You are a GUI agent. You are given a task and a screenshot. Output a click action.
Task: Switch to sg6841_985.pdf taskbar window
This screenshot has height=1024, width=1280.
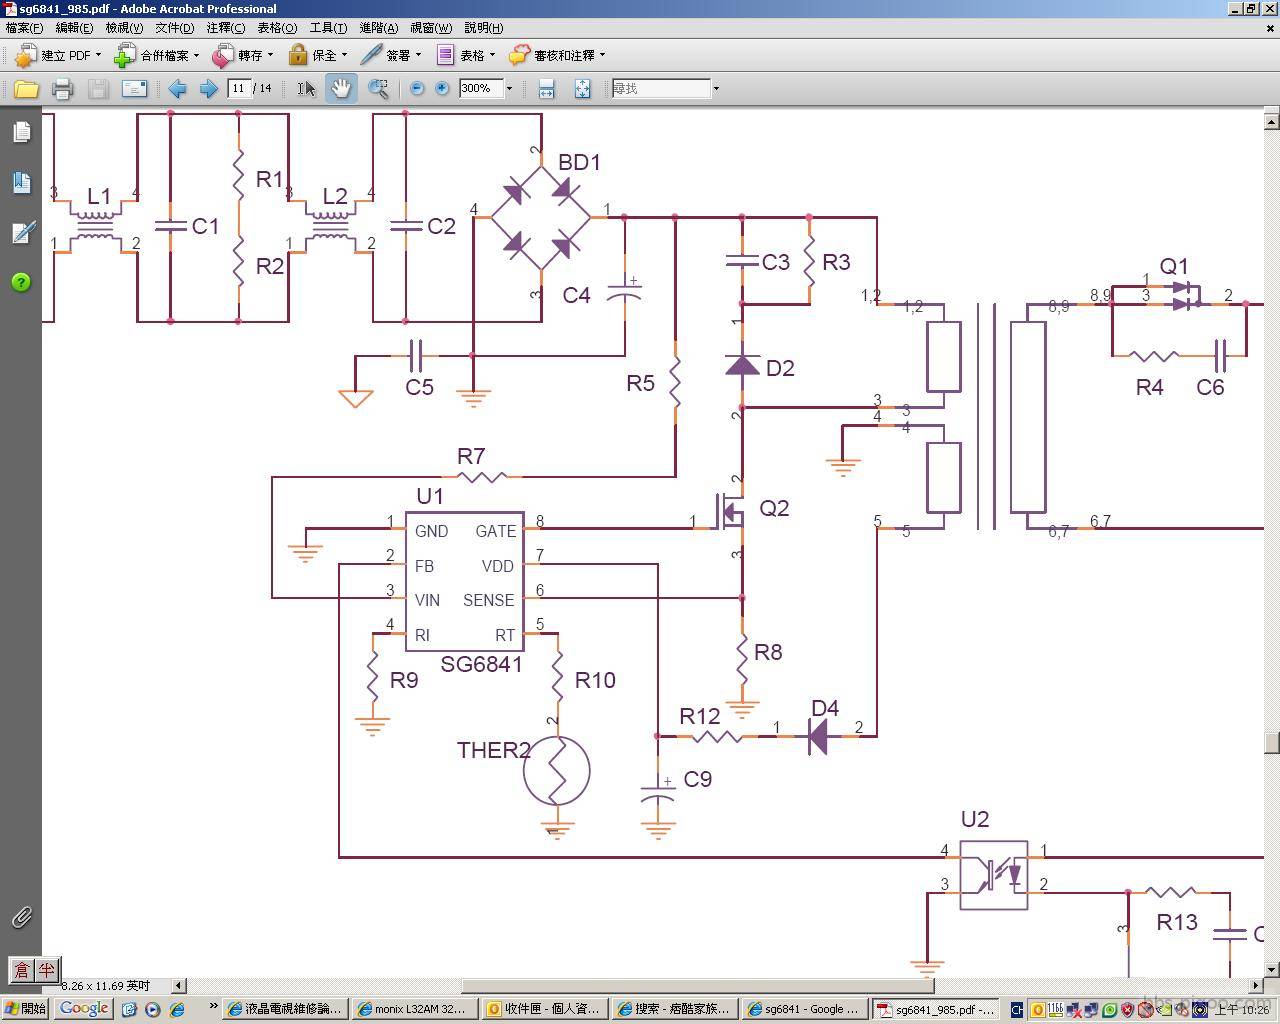(x=935, y=1009)
